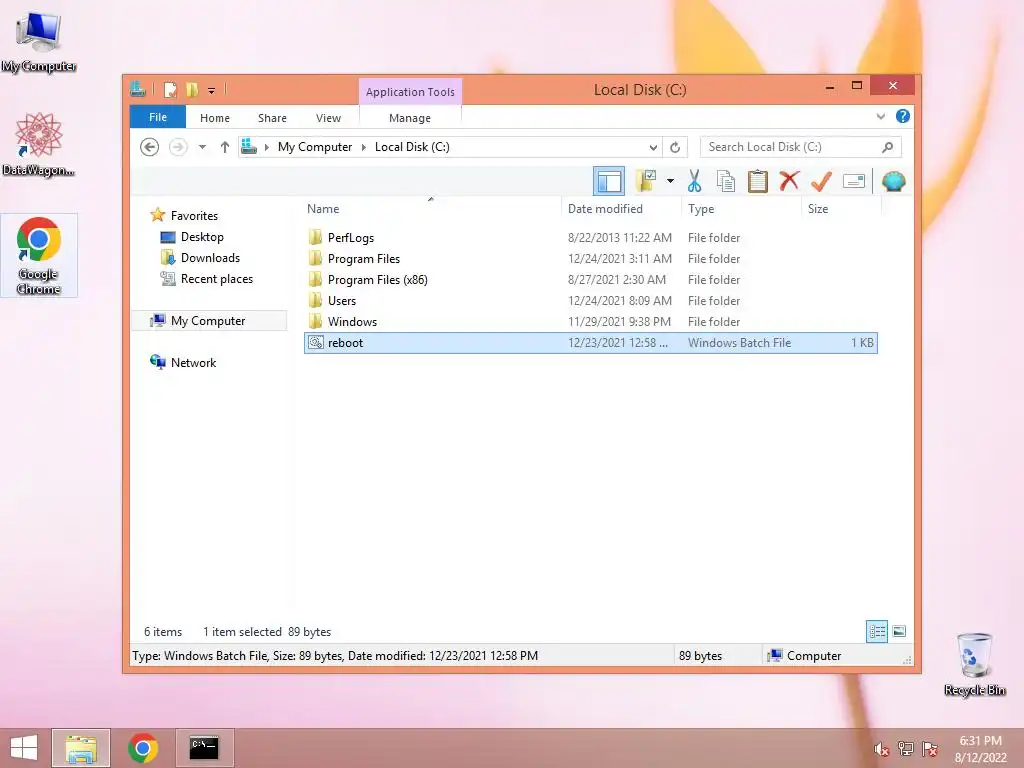Image resolution: width=1024 pixels, height=768 pixels.
Task: Select Network in the navigation pane
Action: pos(193,362)
